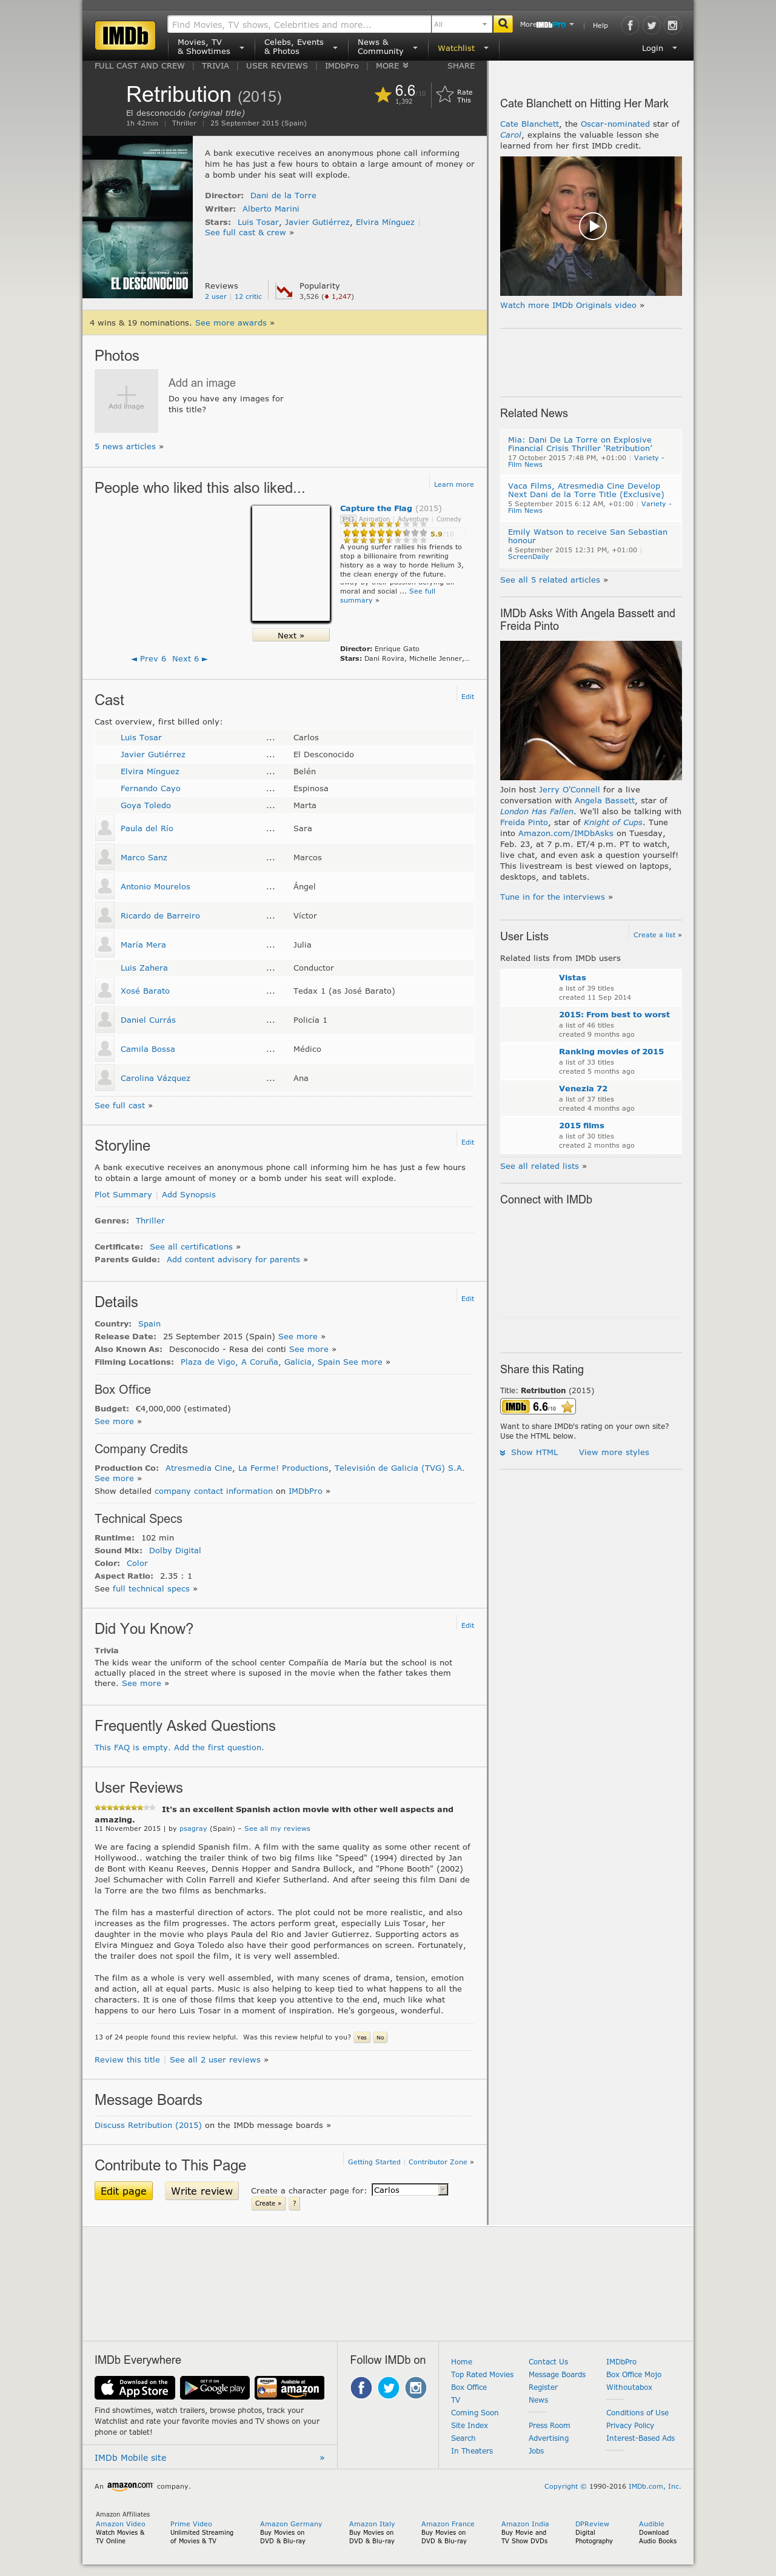Click View more styles link
The image size is (776, 2576).
pyautogui.click(x=614, y=1452)
